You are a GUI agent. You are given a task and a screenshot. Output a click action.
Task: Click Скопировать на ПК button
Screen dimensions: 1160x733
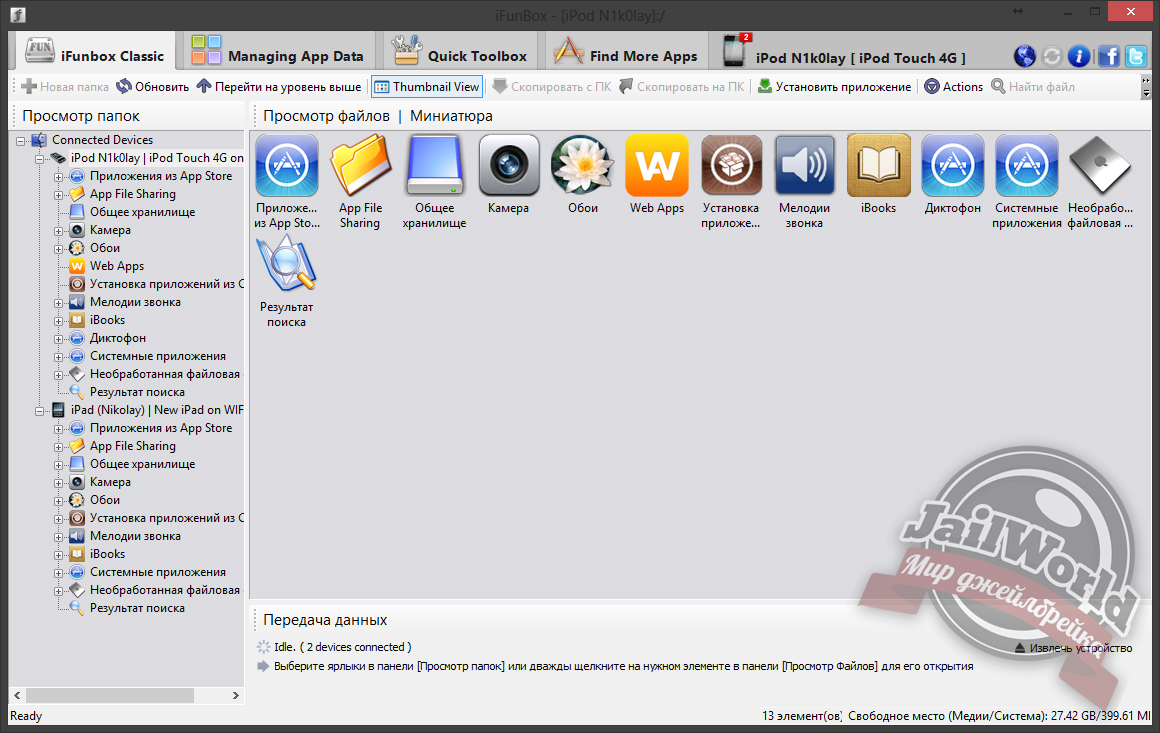[x=682, y=87]
